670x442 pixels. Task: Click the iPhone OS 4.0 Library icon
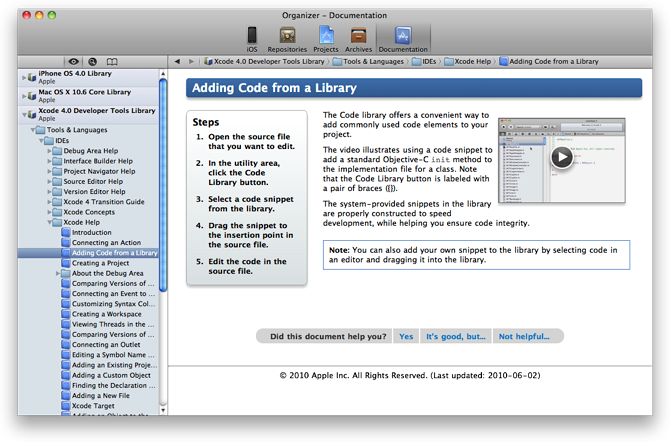32,77
